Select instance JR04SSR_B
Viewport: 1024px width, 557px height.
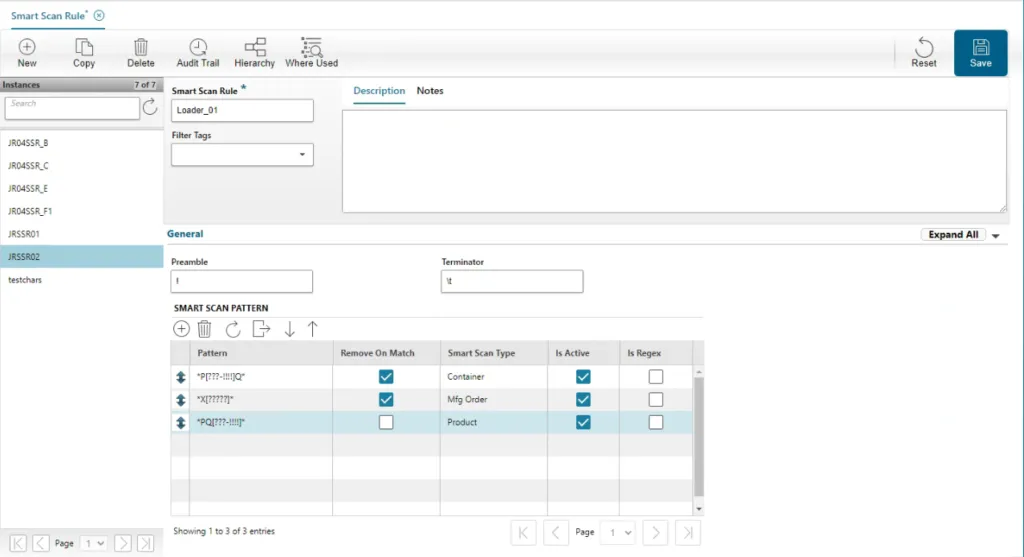(x=82, y=143)
